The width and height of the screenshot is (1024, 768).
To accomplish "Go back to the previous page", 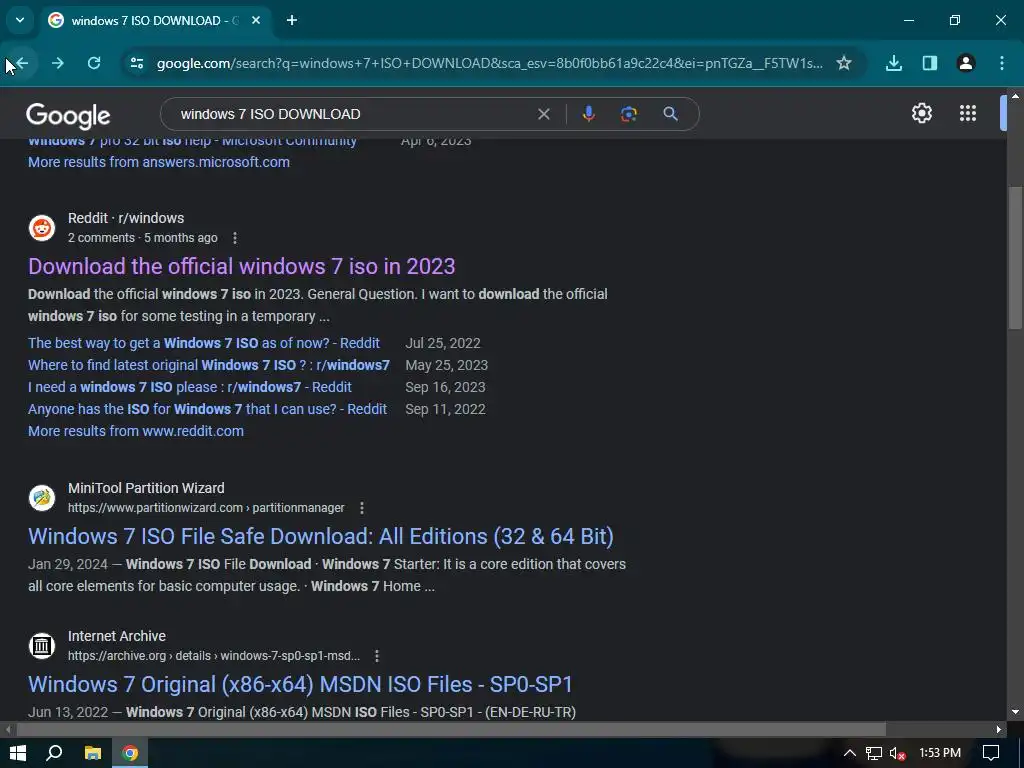I will point(22,63).
